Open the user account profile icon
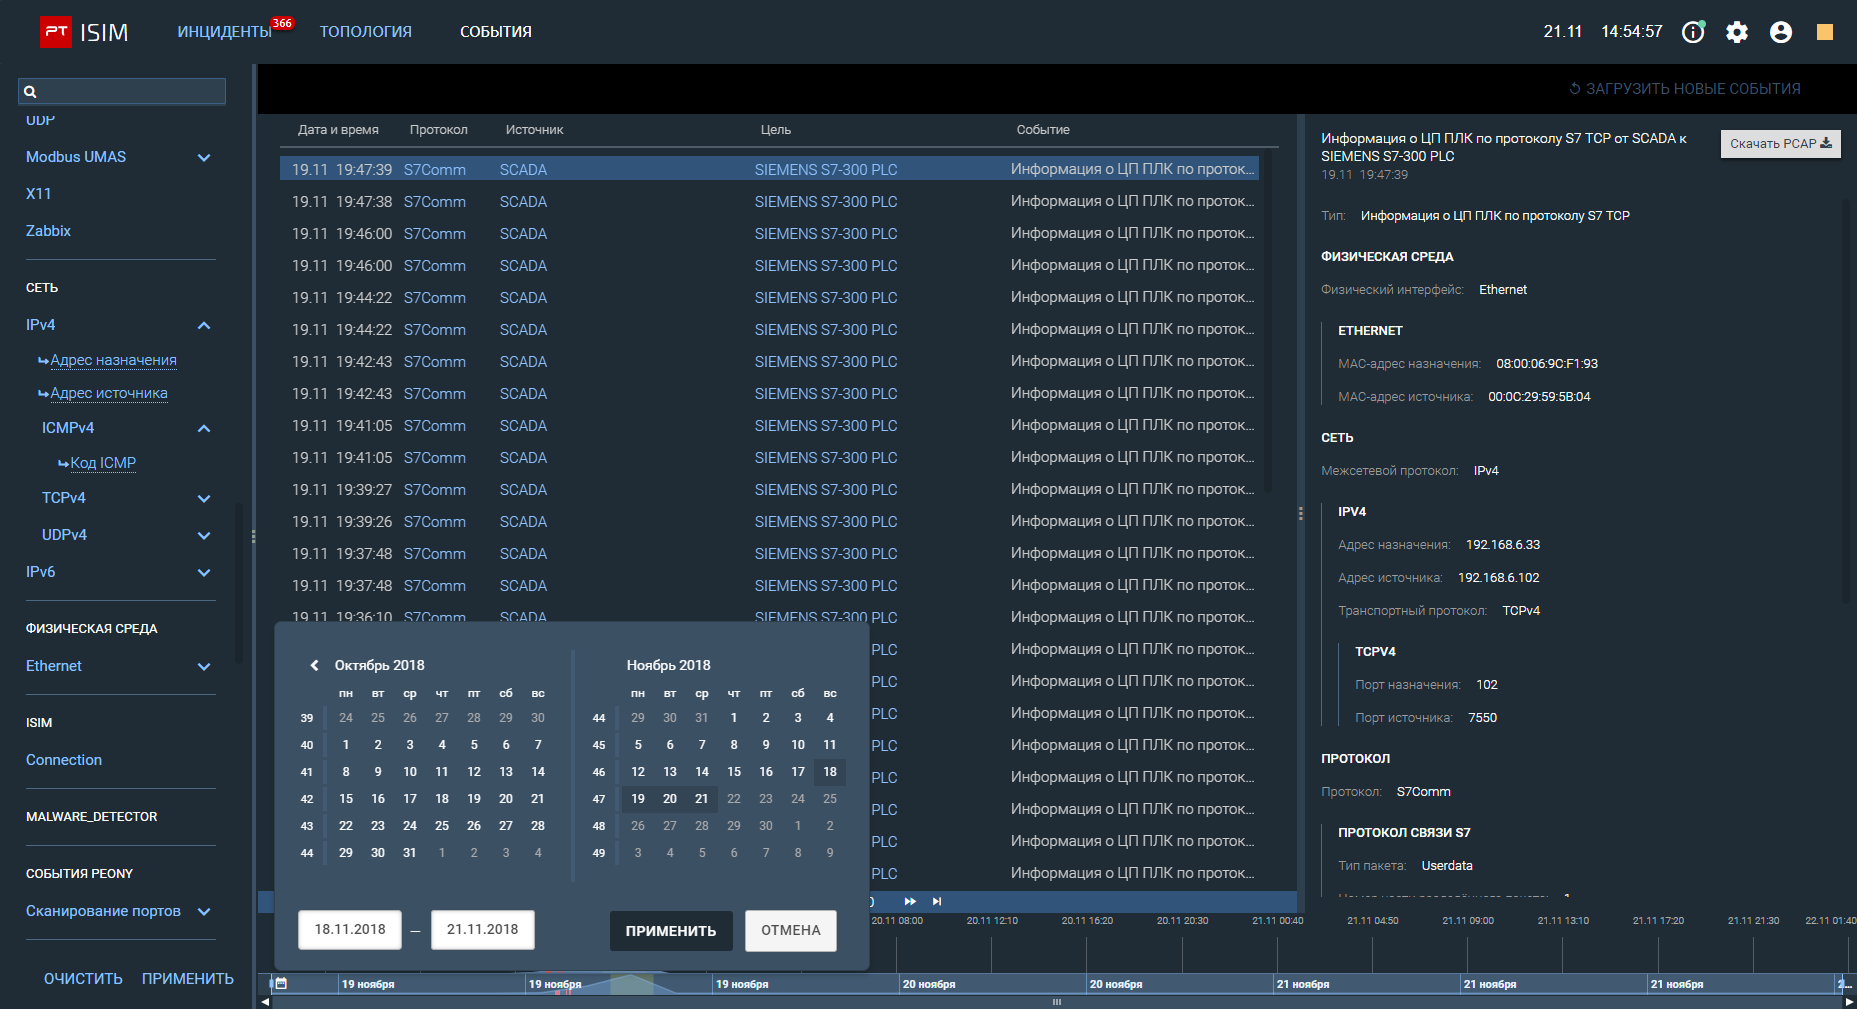This screenshot has width=1857, height=1009. pyautogui.click(x=1781, y=32)
